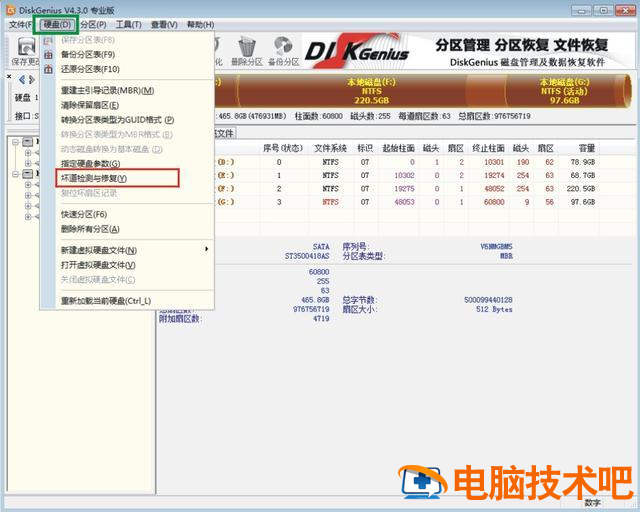The height and width of the screenshot is (512, 640).
Task: Click the 删除分区 trash can icon
Action: click(247, 47)
